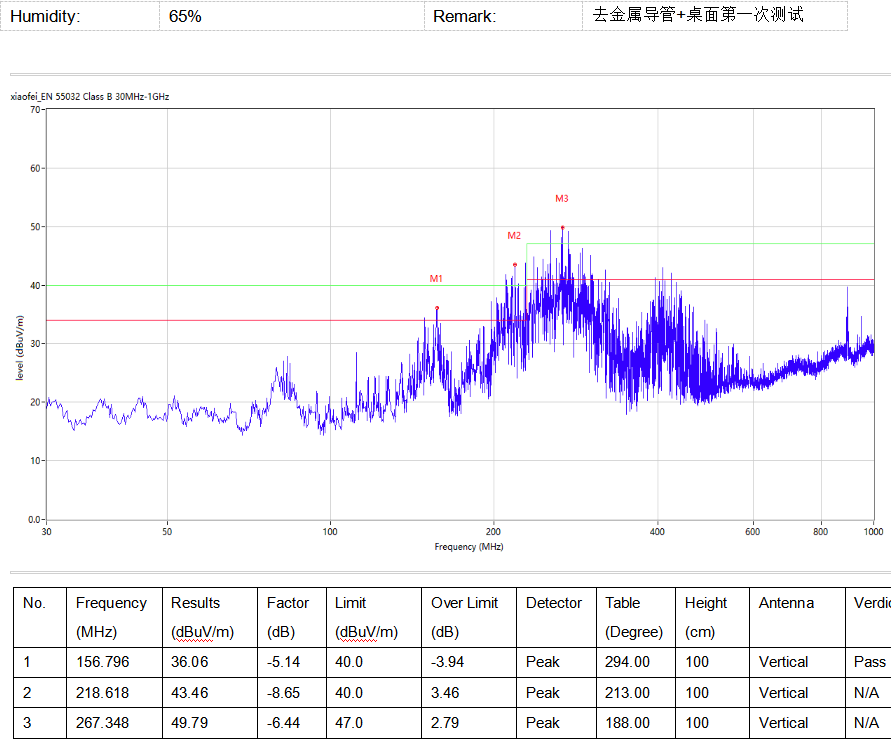Select results value "43.46"
Screen dimensions: 891x748
pyautogui.click(x=190, y=693)
